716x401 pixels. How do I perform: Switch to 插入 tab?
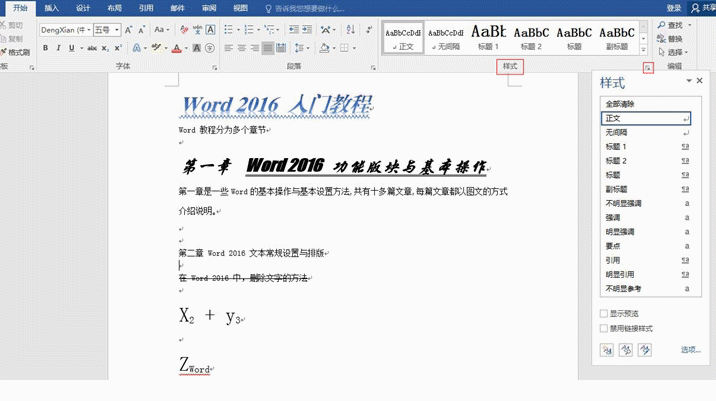click(x=52, y=8)
